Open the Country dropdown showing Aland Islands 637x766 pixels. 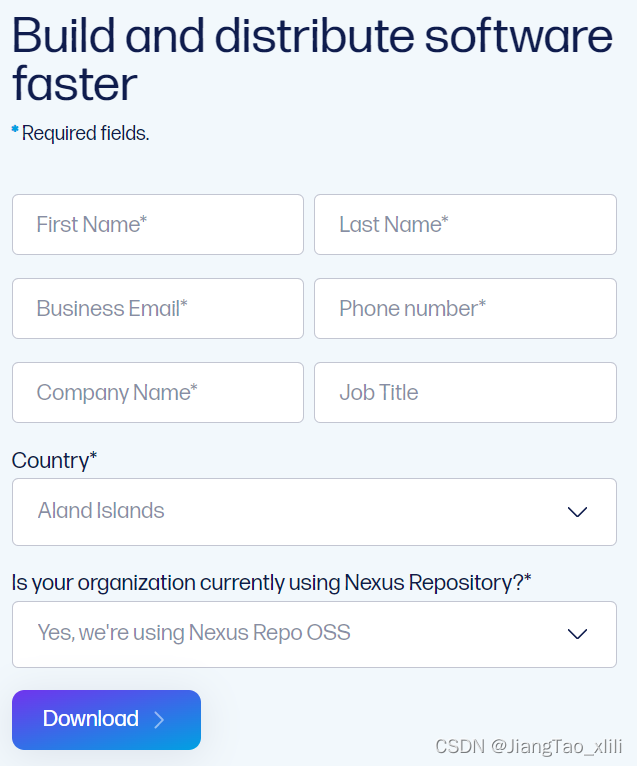[x=314, y=512]
